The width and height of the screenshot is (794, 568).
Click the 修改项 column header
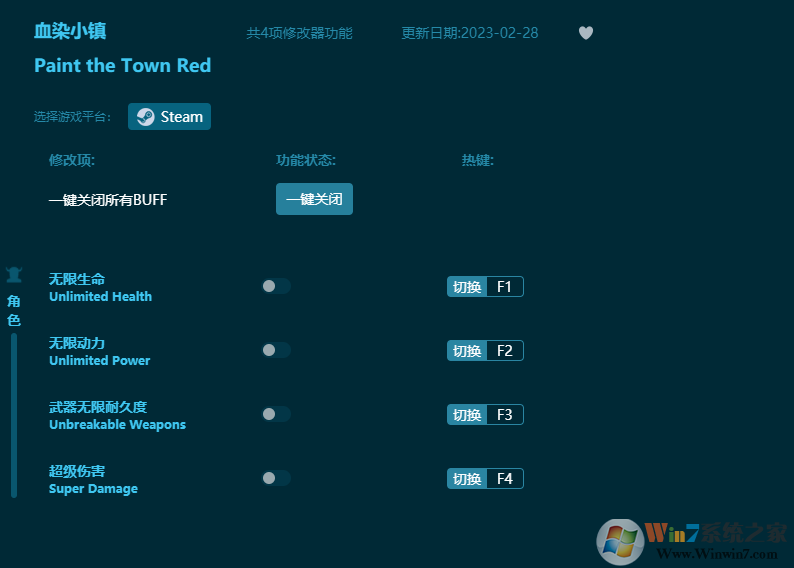[x=72, y=160]
